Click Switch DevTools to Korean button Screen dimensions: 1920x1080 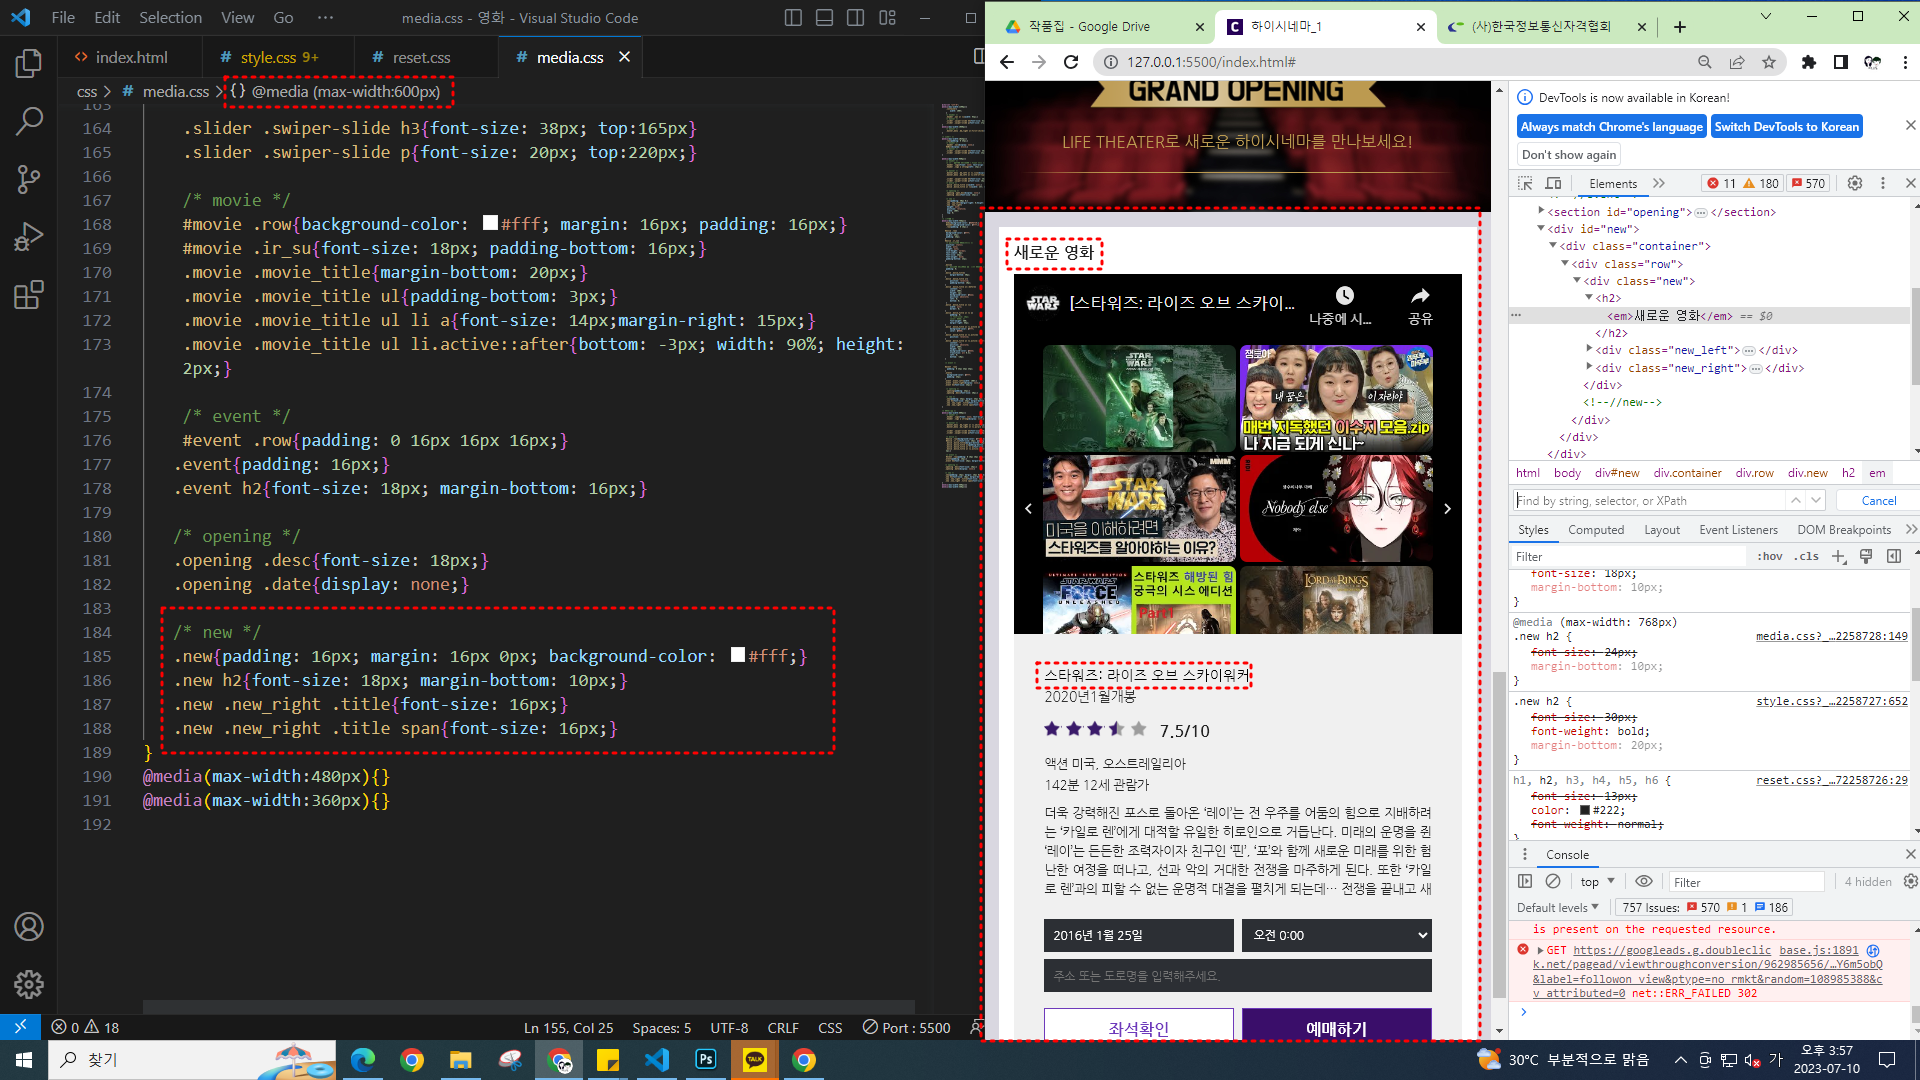click(1786, 126)
